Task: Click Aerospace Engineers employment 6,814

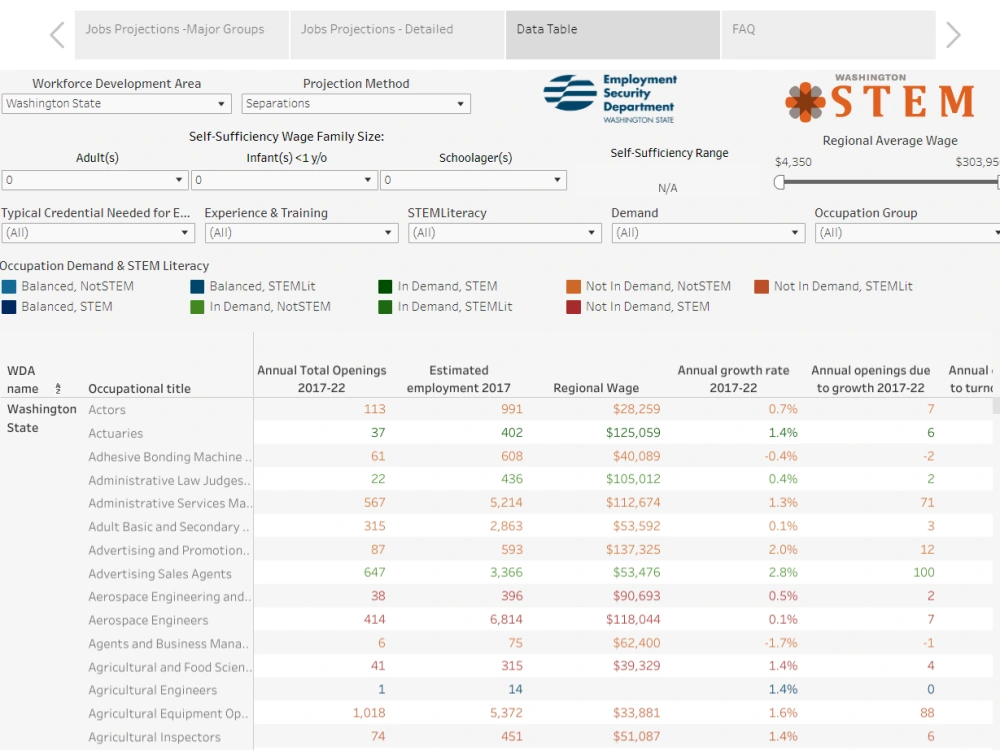Action: point(506,619)
